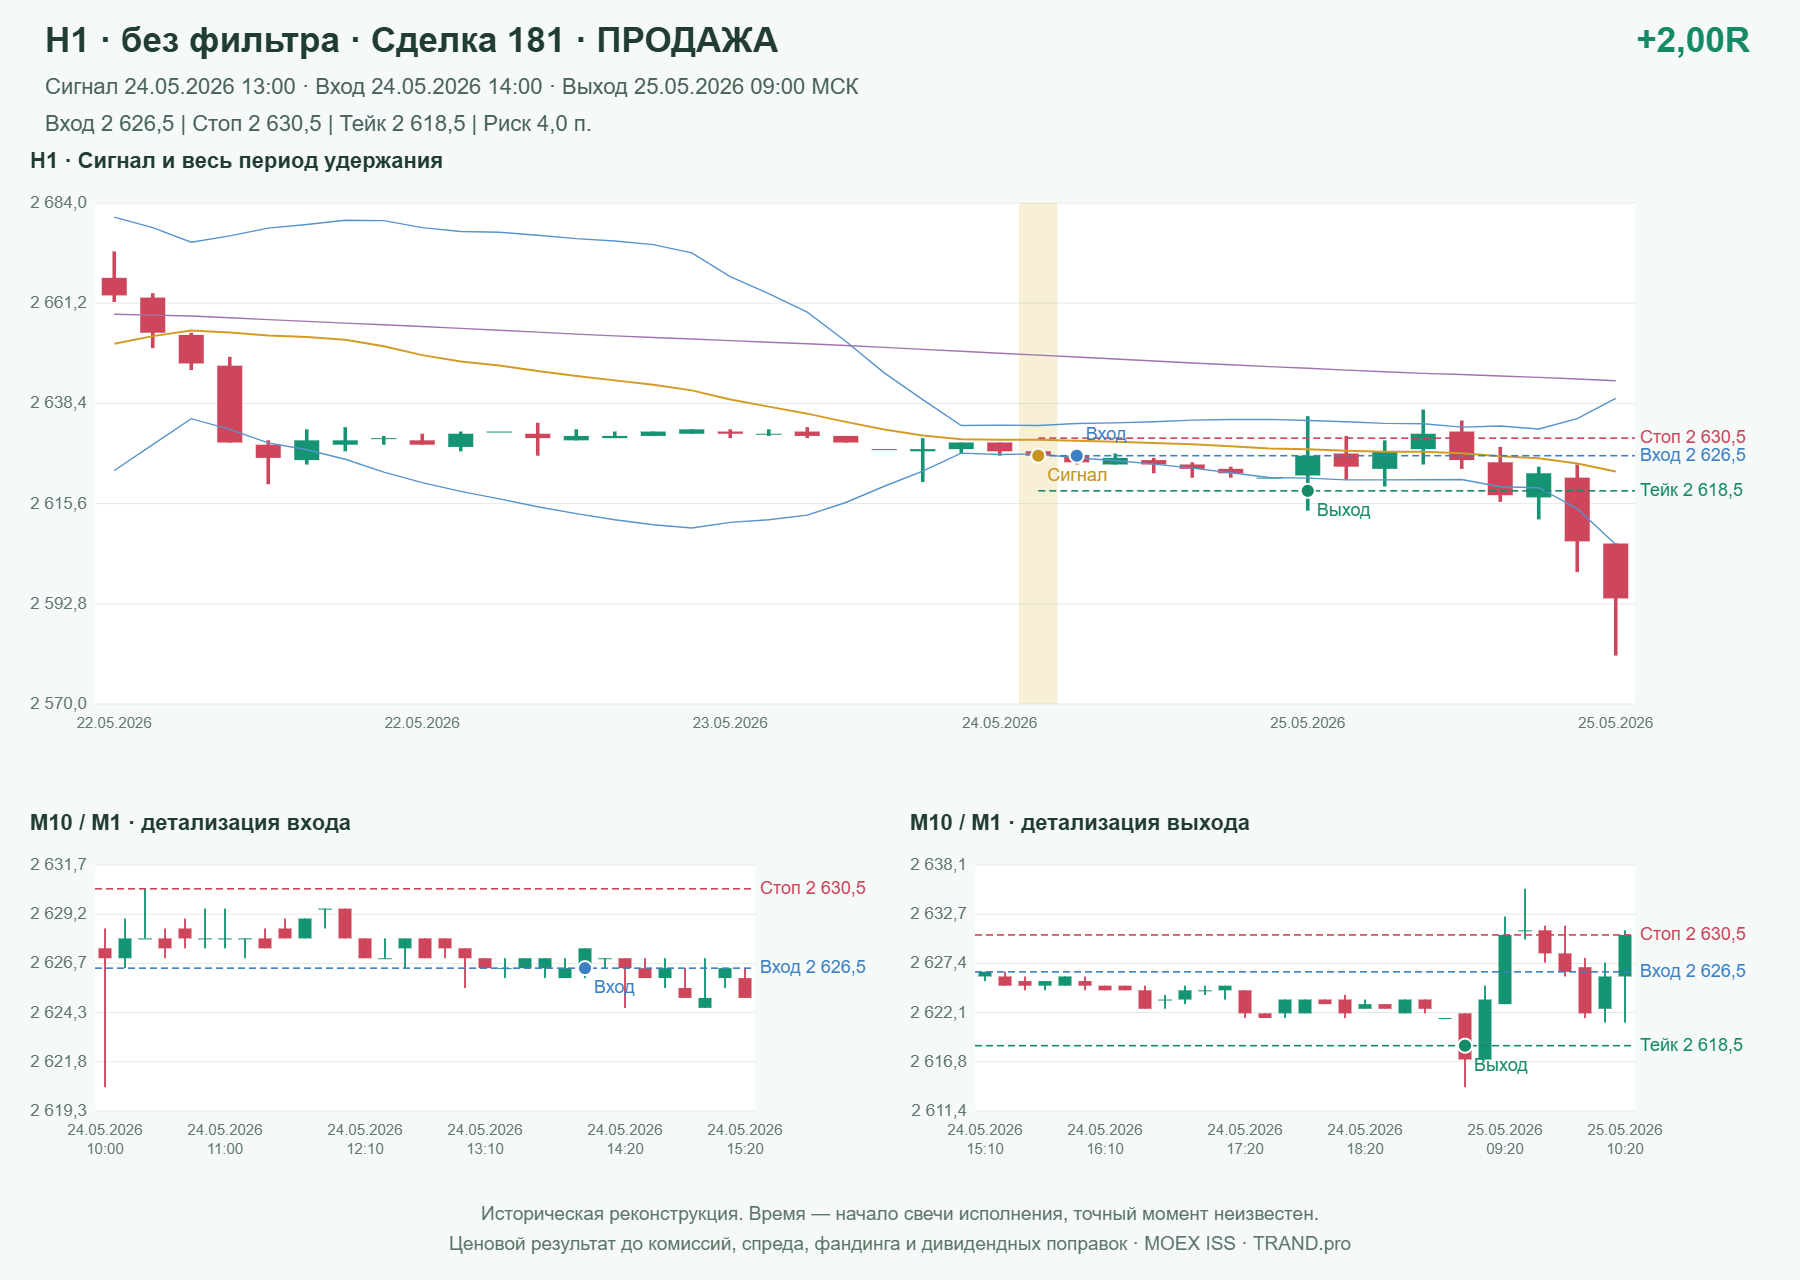Click the green Выход dot in exit detail chart
The height and width of the screenshot is (1280, 1800).
[x=1465, y=1046]
